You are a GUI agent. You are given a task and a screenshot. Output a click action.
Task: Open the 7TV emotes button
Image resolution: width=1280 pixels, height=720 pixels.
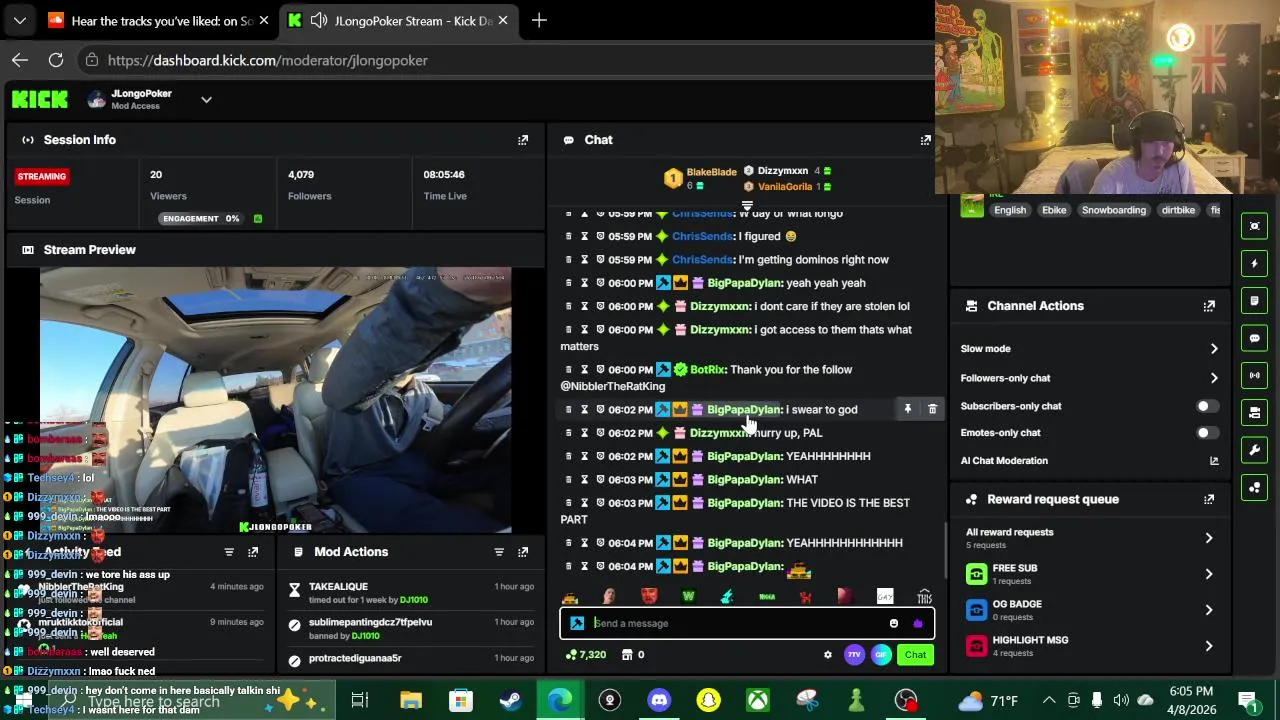pyautogui.click(x=854, y=655)
